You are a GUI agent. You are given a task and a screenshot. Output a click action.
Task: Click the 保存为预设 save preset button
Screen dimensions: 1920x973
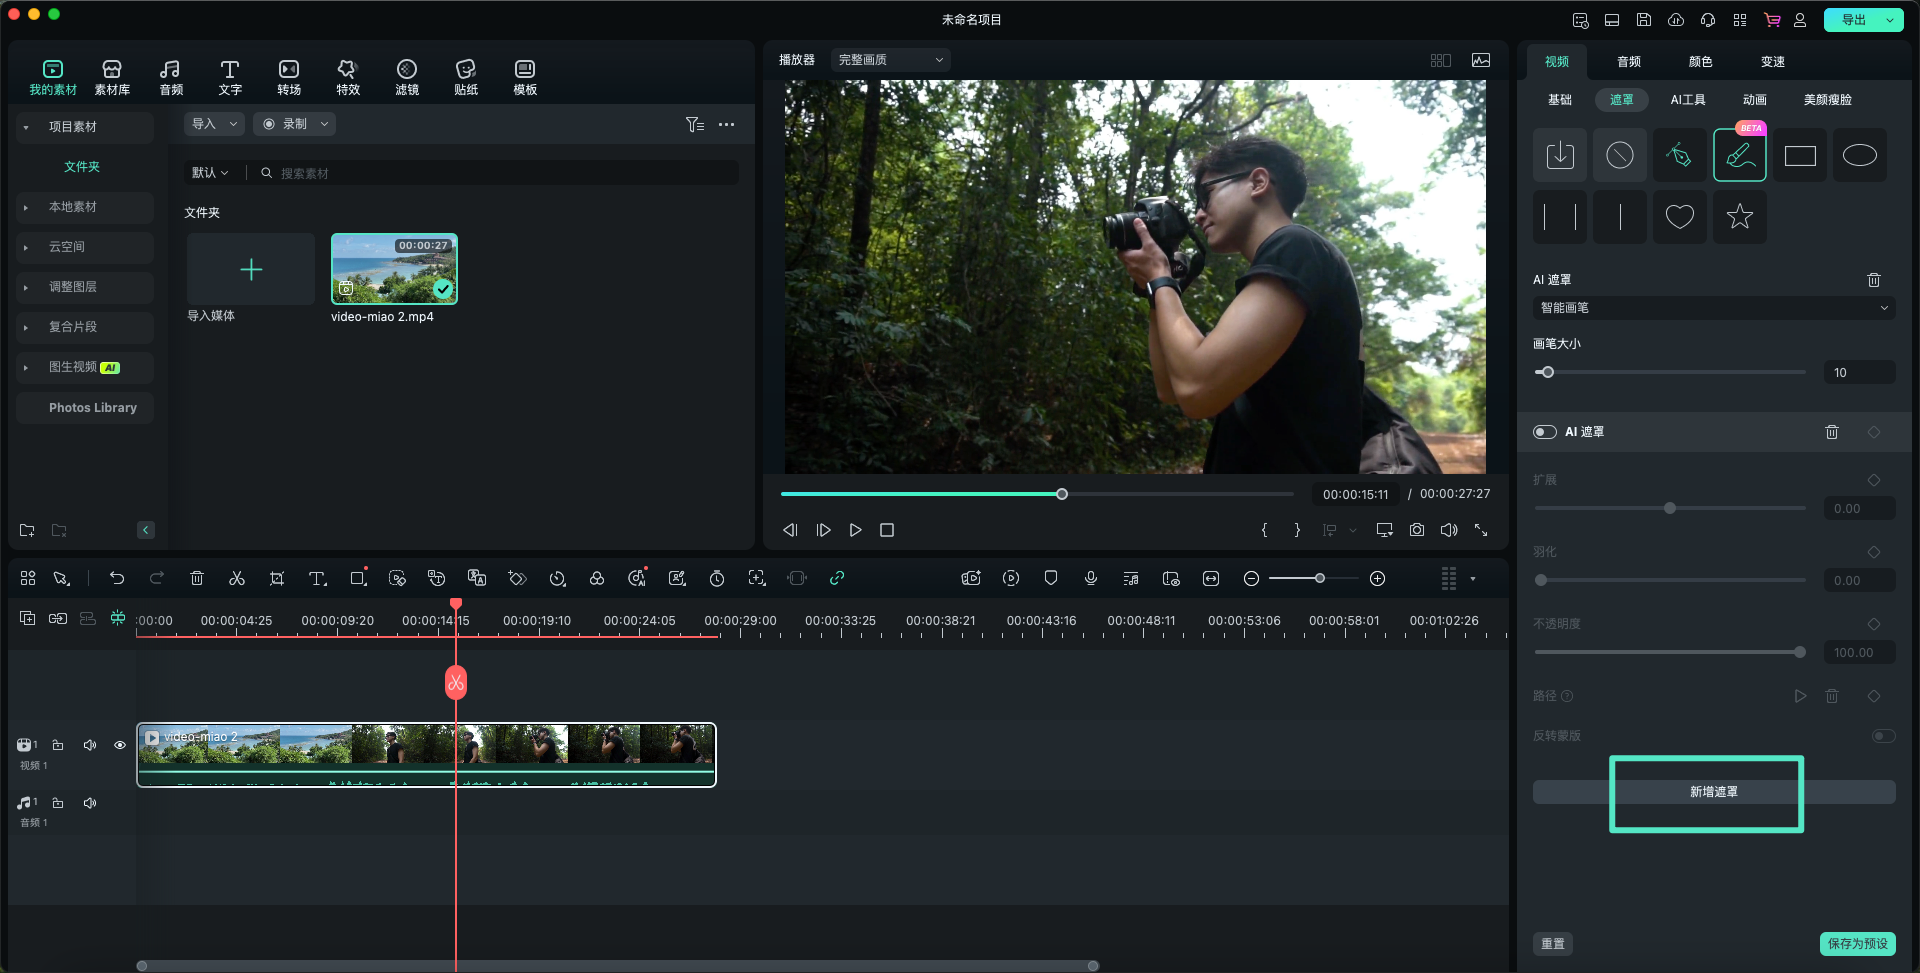[1857, 944]
